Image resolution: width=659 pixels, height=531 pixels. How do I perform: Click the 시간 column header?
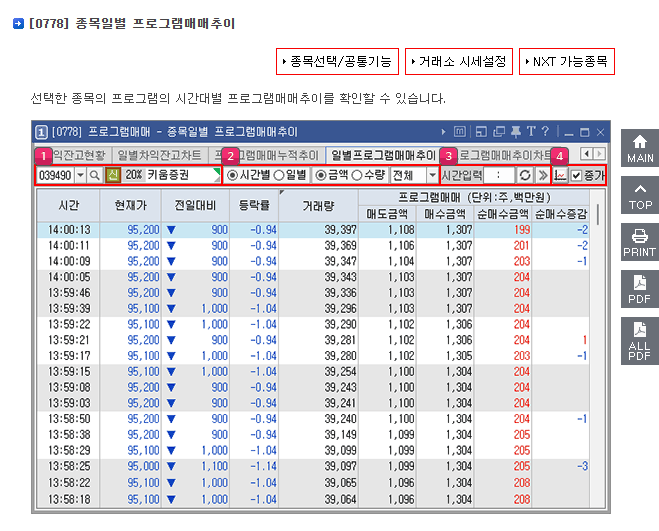69,205
